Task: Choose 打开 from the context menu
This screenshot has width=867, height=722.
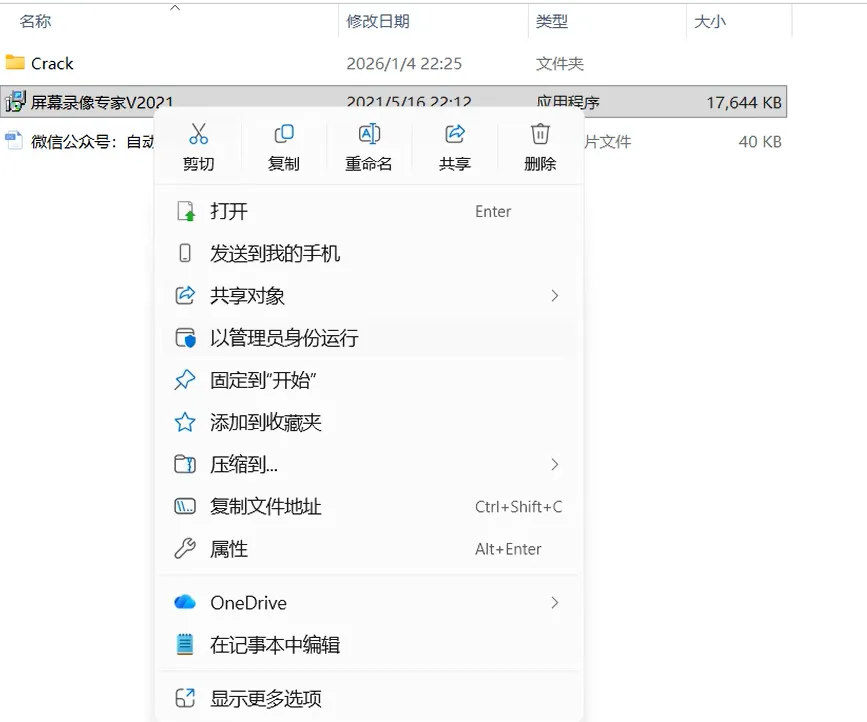Action: point(369,211)
